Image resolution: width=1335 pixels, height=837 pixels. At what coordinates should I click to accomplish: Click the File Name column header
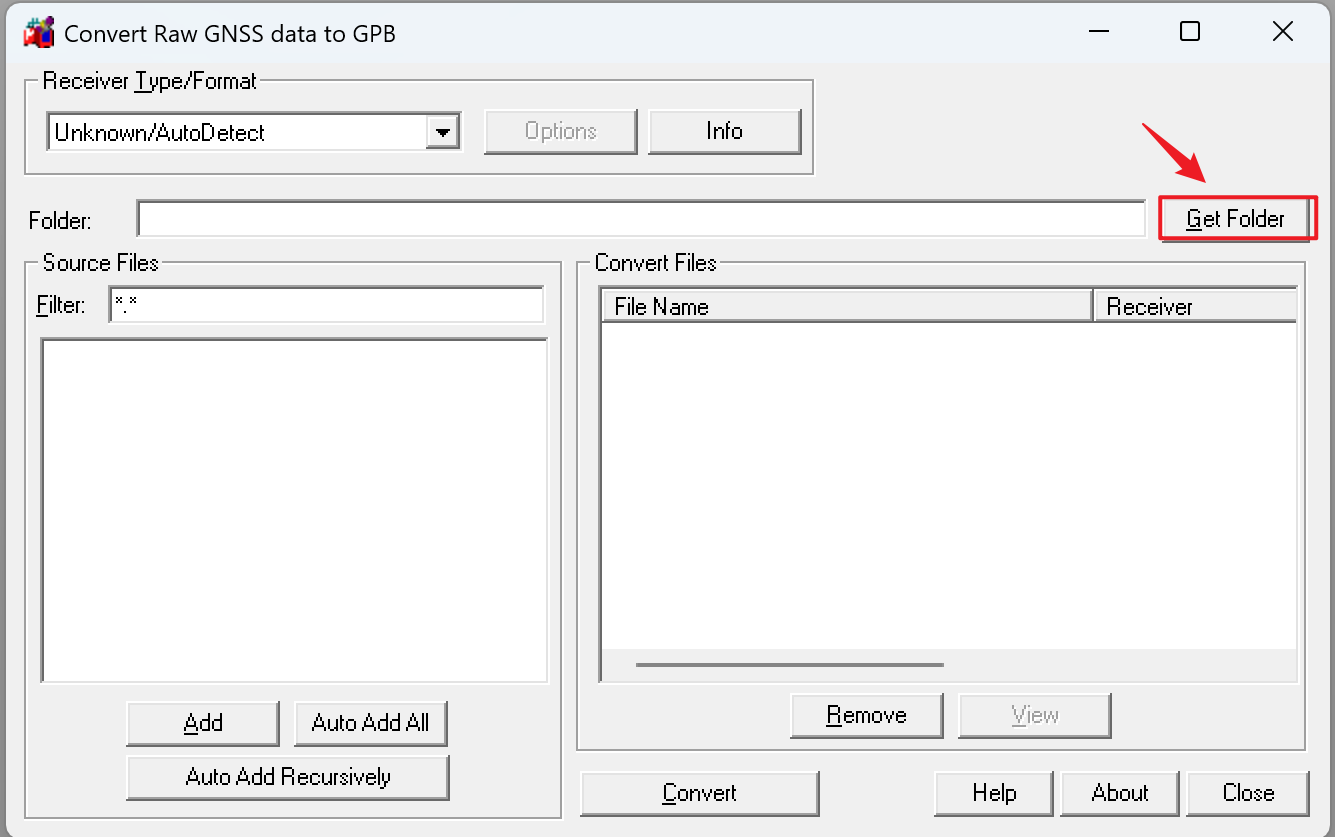click(846, 306)
